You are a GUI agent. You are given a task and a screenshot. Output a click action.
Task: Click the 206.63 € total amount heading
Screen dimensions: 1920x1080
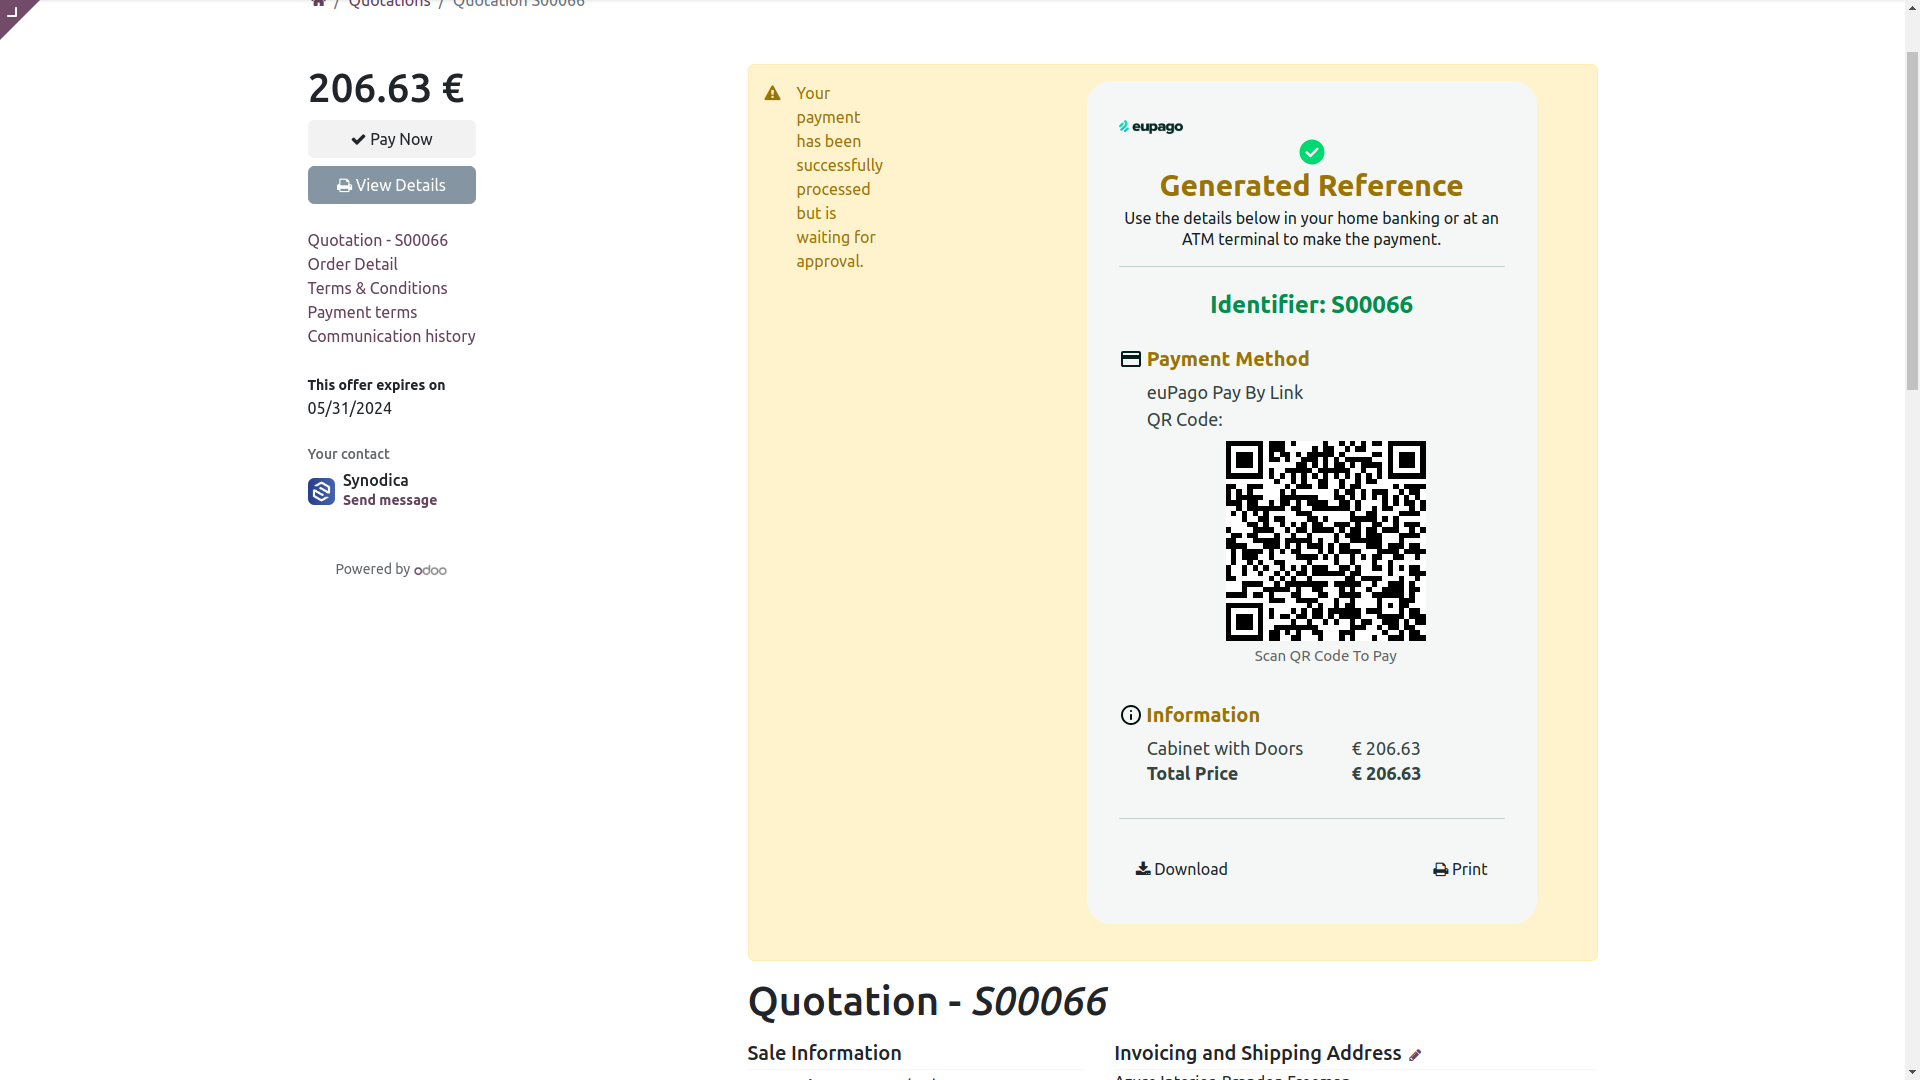pyautogui.click(x=386, y=88)
